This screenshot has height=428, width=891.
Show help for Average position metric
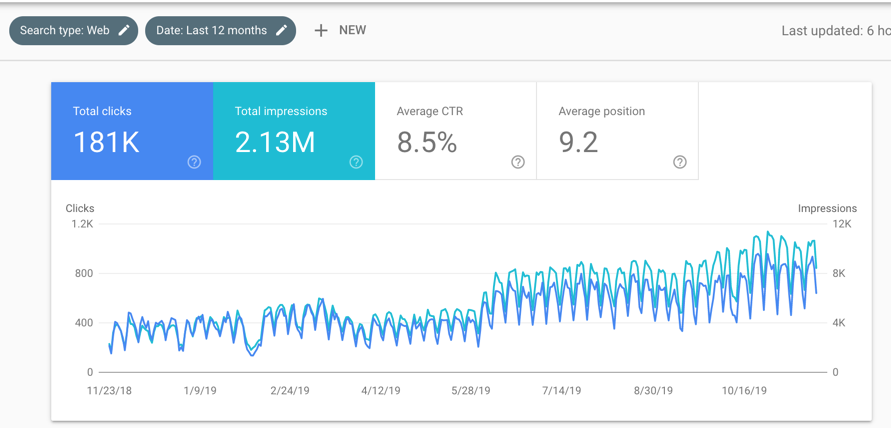tap(680, 162)
